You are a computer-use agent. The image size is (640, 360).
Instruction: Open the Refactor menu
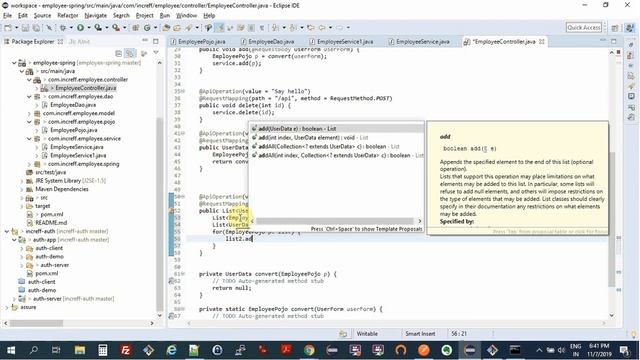[68, 16]
